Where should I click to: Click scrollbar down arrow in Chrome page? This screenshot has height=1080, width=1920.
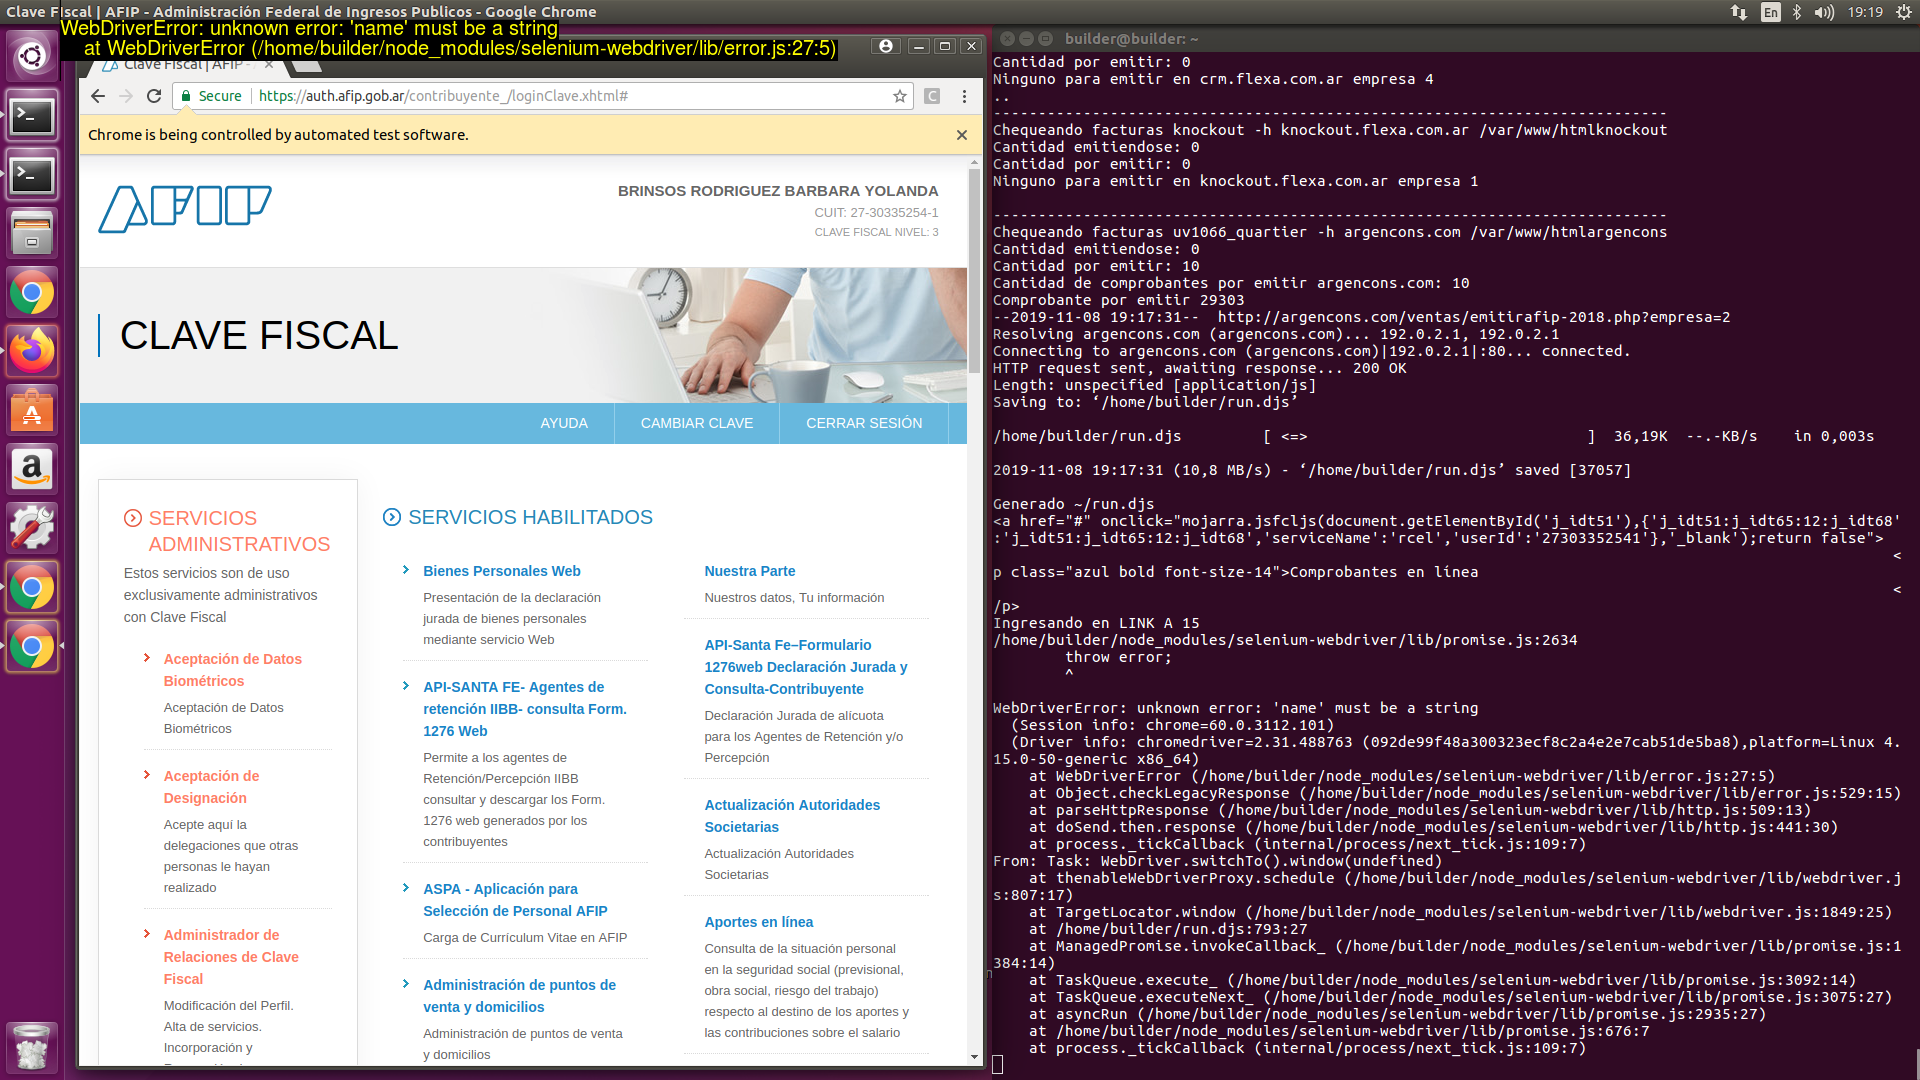coord(974,1057)
